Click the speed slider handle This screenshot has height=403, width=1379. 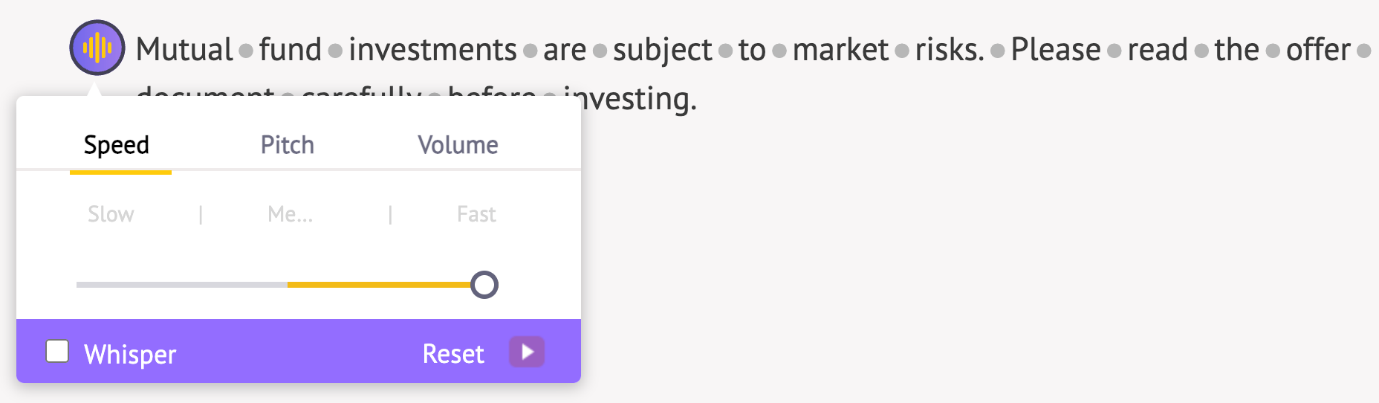484,285
